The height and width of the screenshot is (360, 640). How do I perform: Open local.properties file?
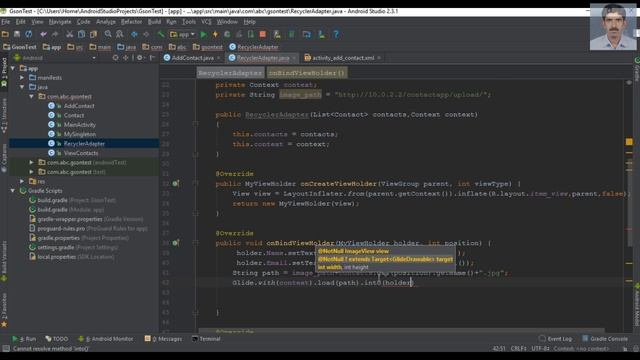pos(56,257)
